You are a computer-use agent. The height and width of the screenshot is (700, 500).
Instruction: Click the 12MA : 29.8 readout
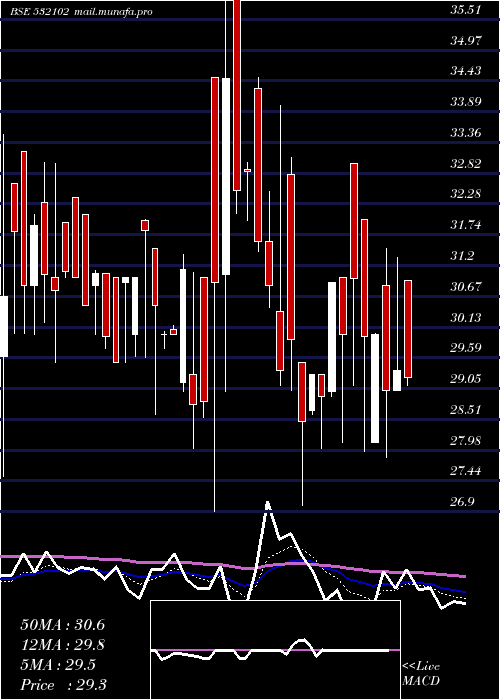point(62,645)
